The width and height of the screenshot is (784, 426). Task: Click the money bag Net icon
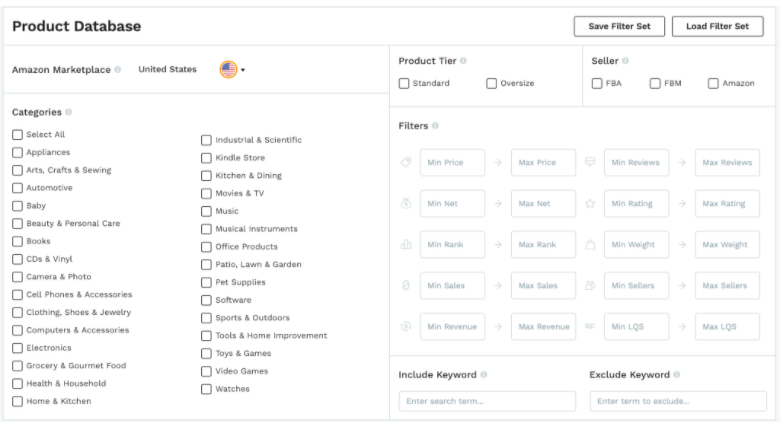[406, 204]
